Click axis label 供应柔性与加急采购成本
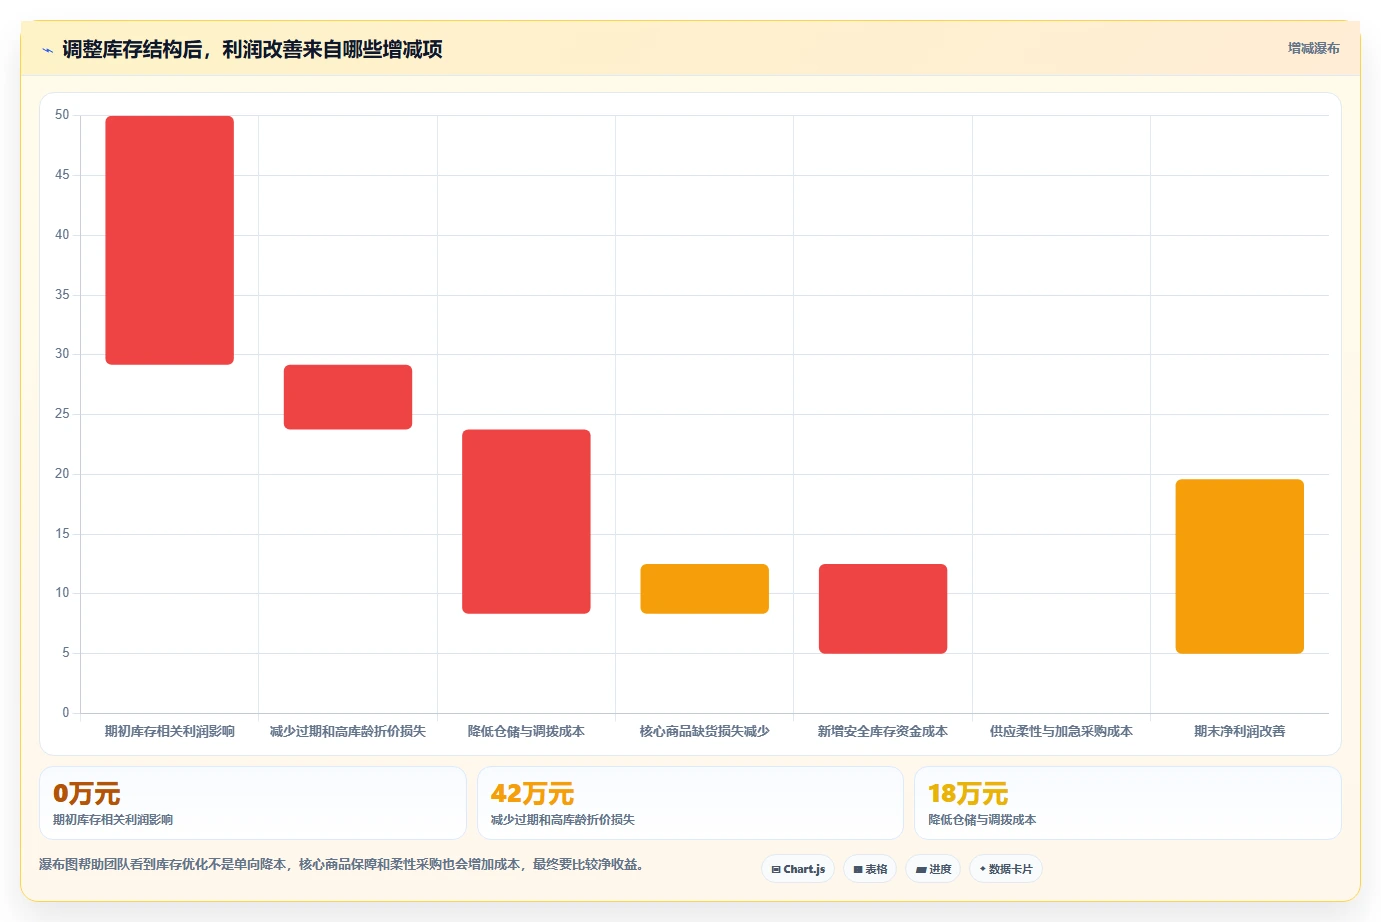This screenshot has height=922, width=1381. point(1061,731)
